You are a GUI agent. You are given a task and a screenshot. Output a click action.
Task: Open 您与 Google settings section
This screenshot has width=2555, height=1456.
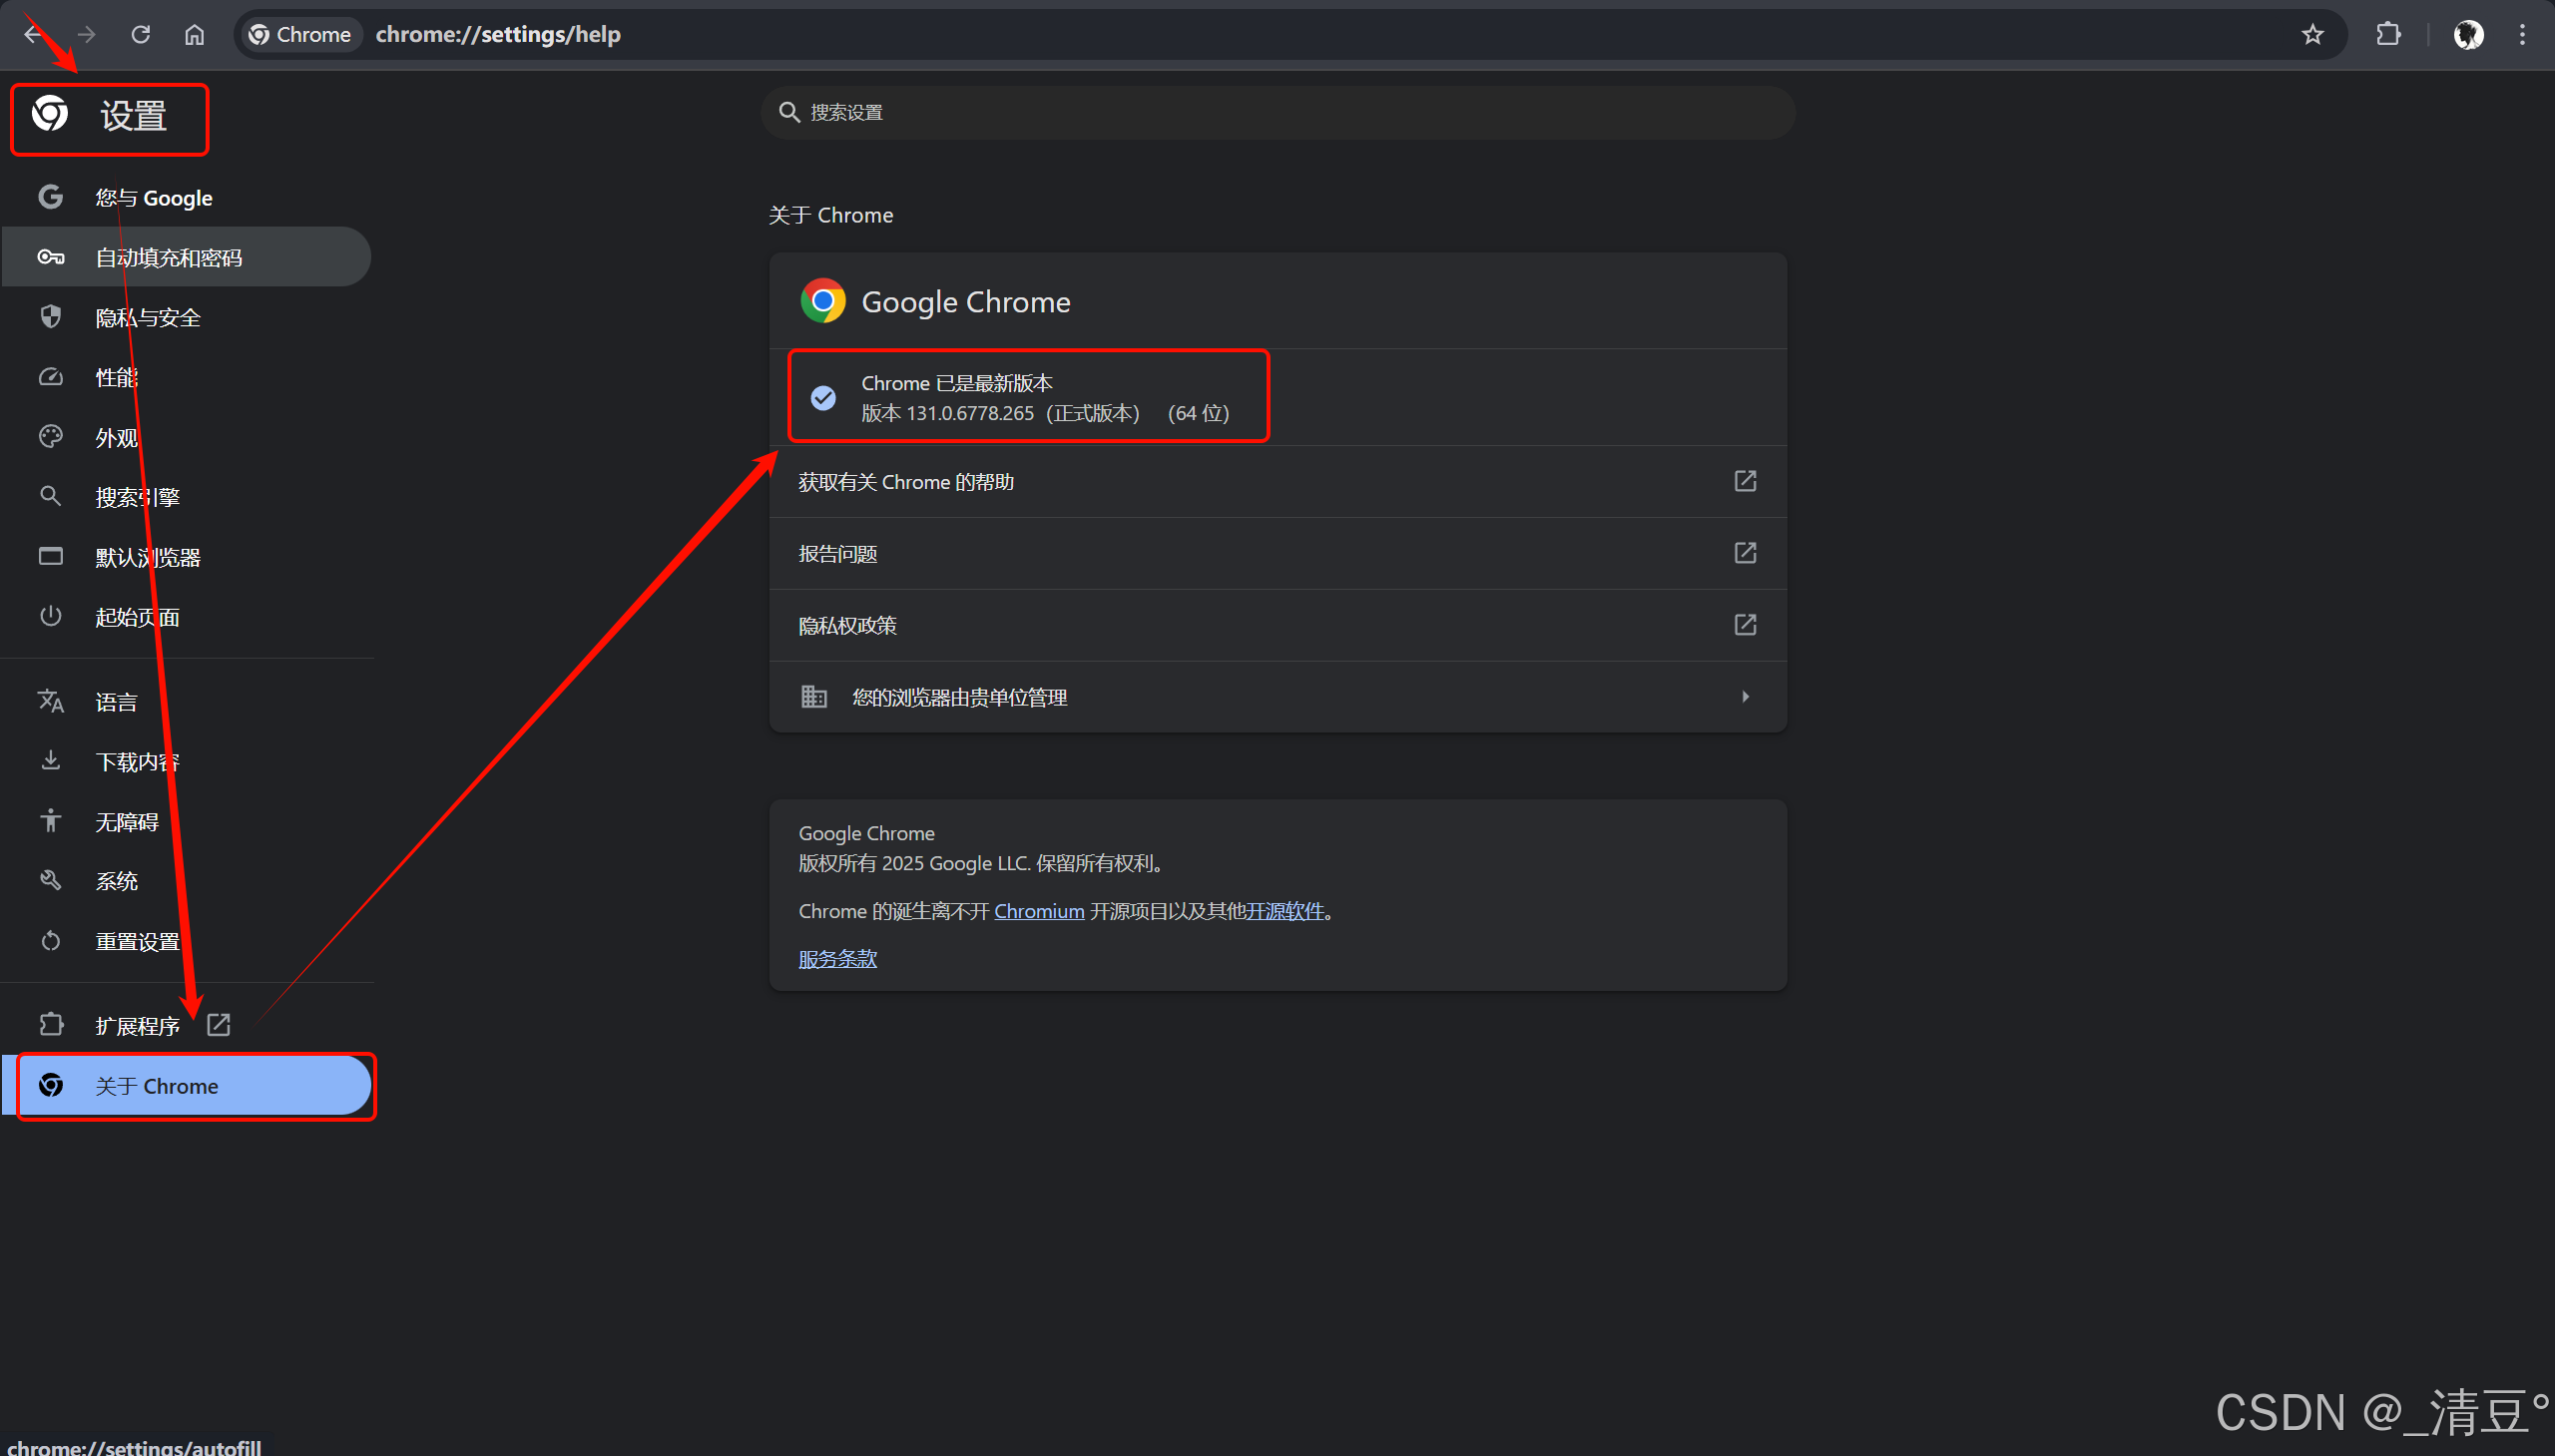pyautogui.click(x=186, y=197)
